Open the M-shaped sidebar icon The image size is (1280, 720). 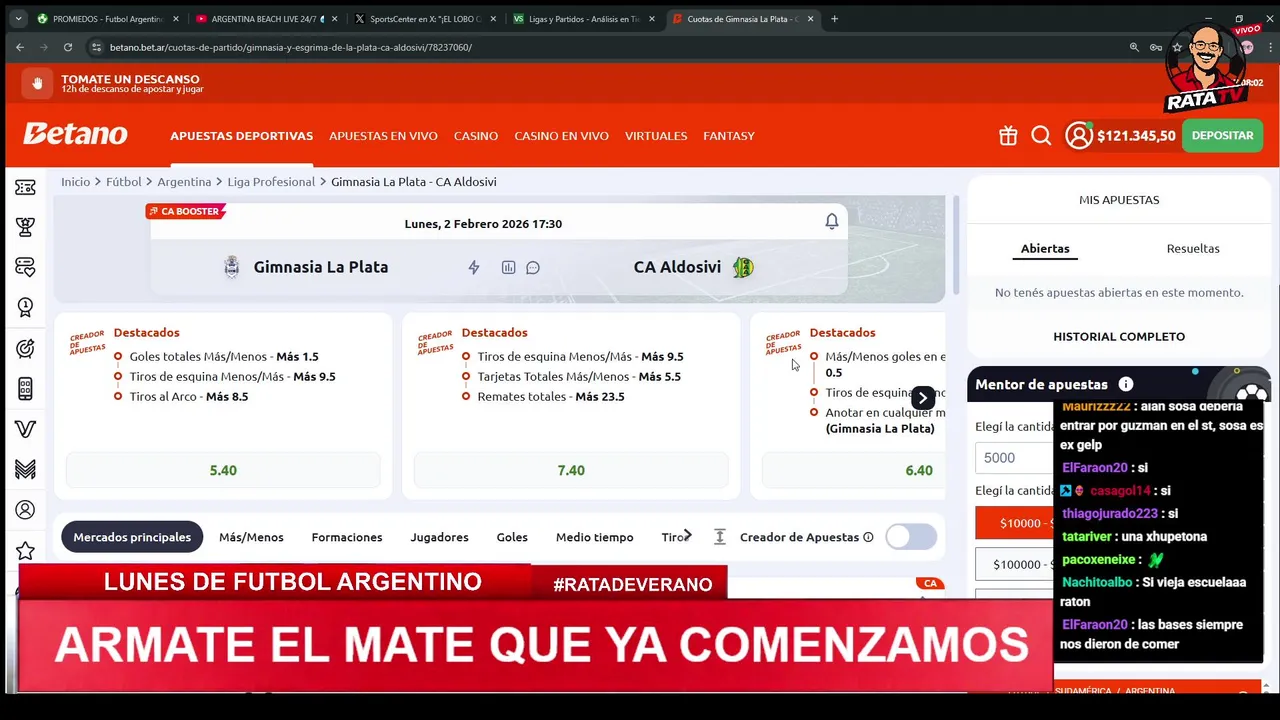click(x=25, y=469)
